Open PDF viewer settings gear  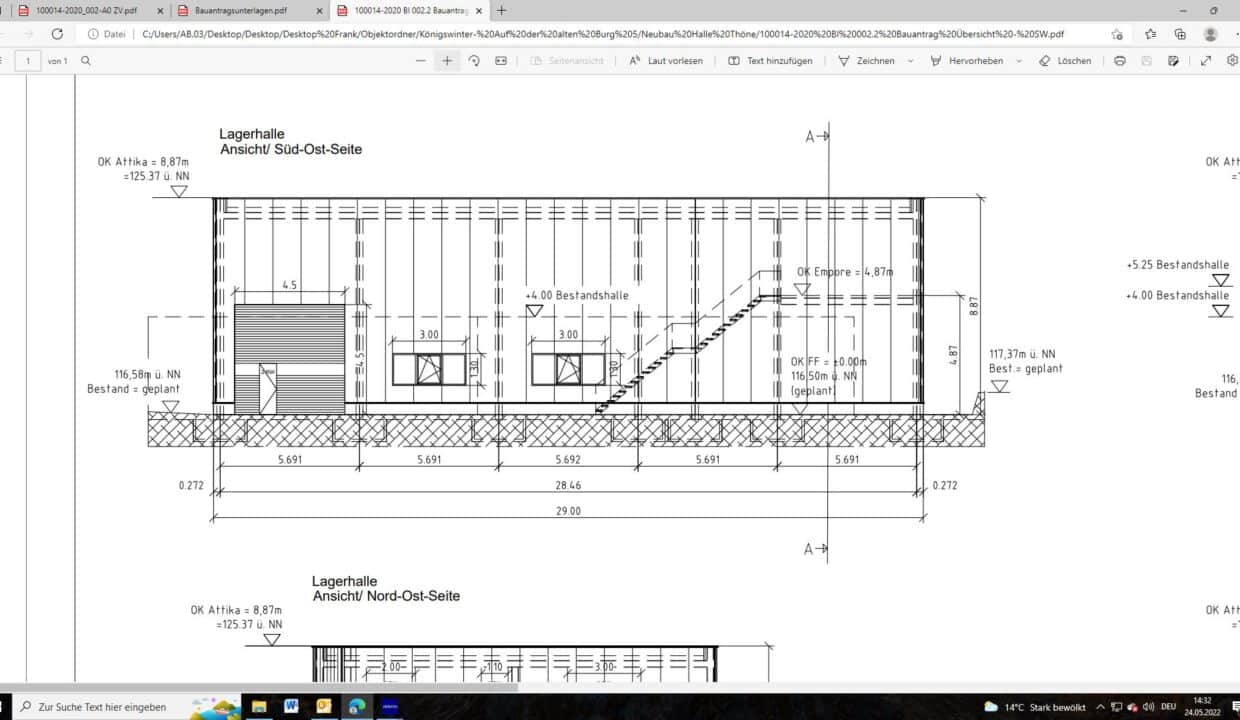click(x=1232, y=61)
